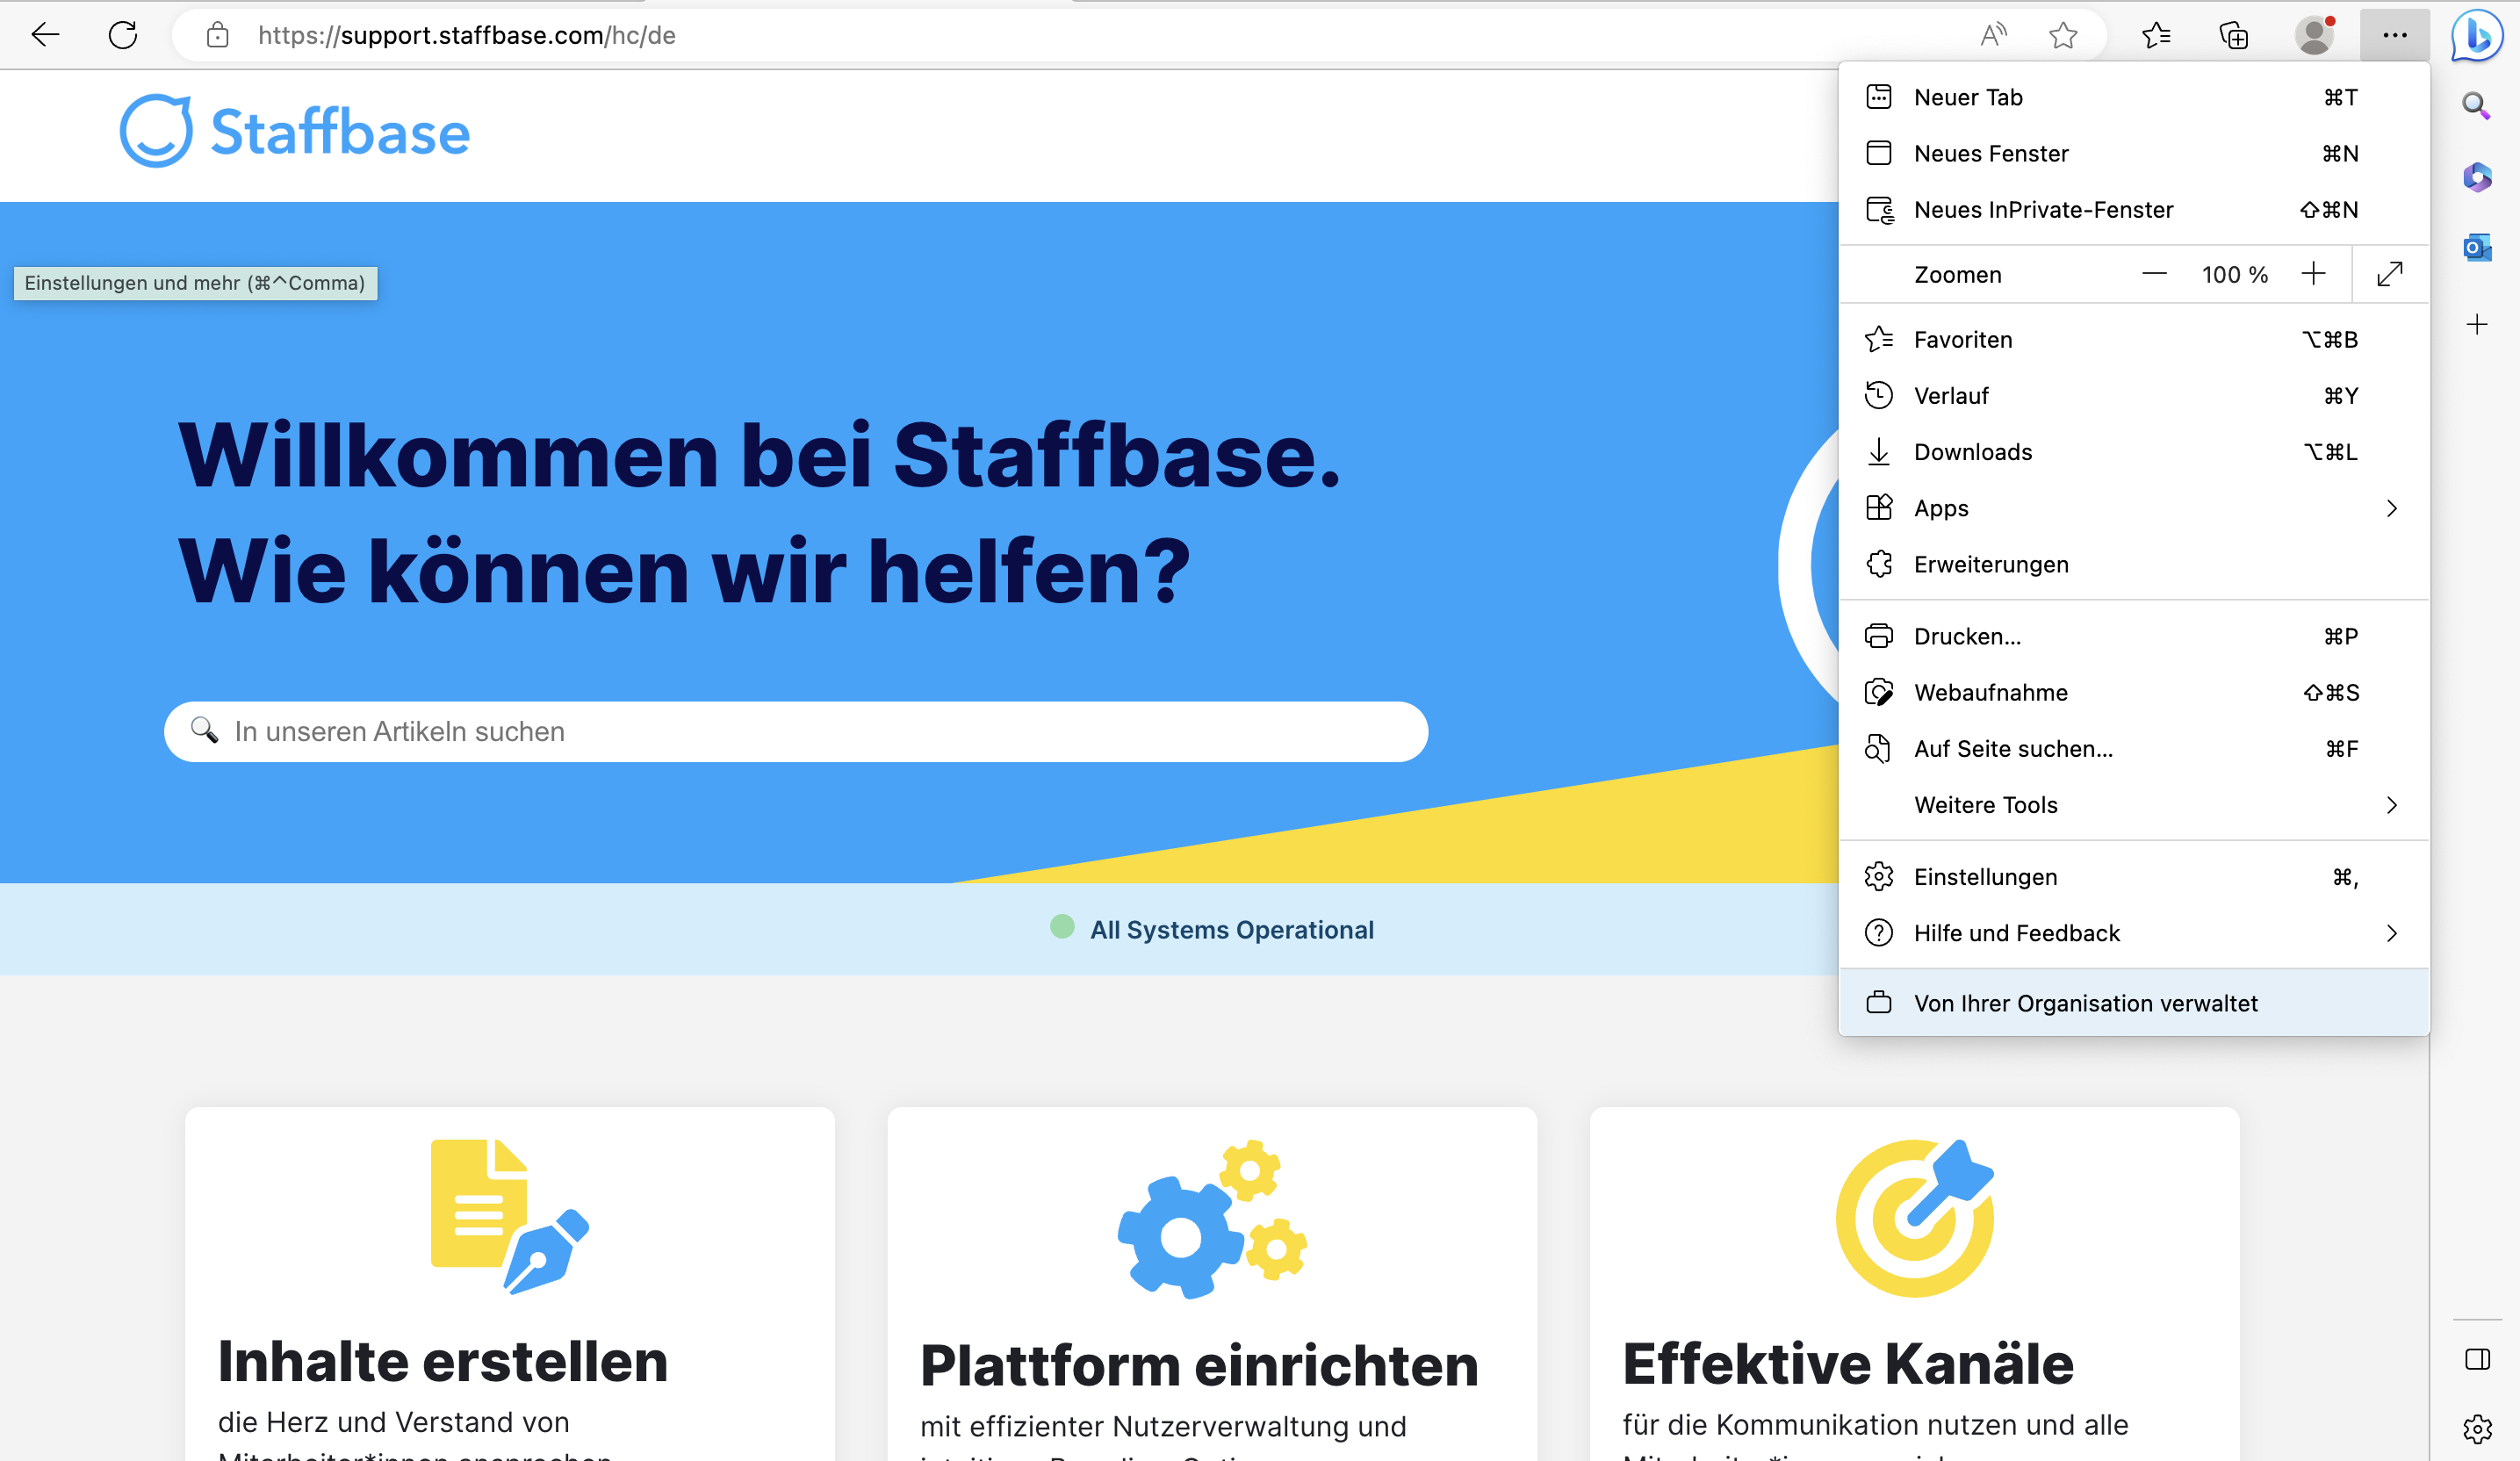
Task: Click the address bar URL
Action: (x=466, y=36)
